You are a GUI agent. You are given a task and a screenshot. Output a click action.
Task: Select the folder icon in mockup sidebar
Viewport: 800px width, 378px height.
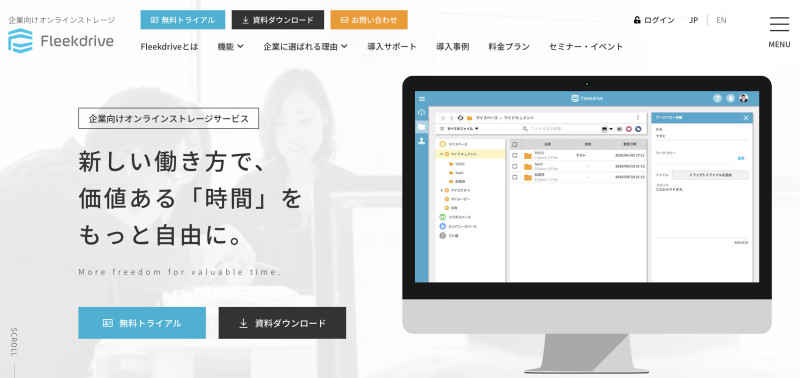(421, 127)
